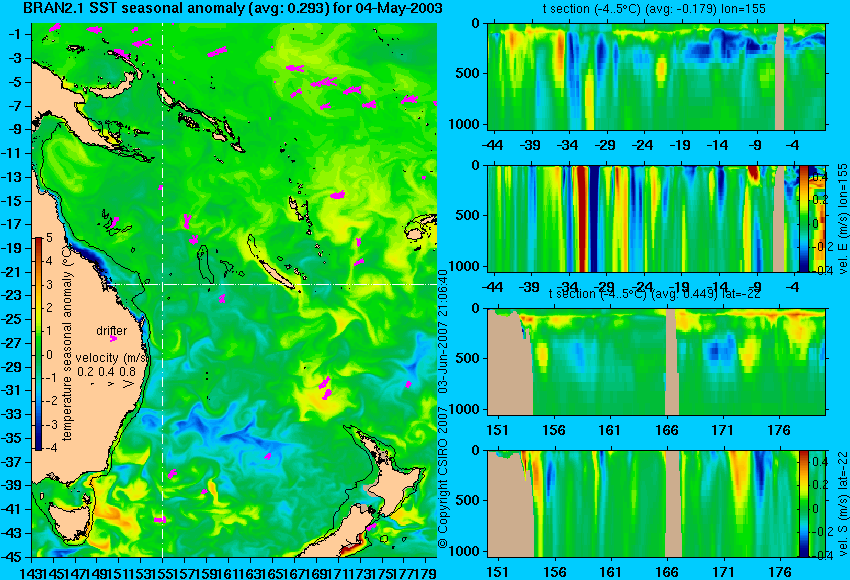Click the "5" tick on temperature colour bar
Viewport: 850px width, 580px height.
tap(49, 237)
